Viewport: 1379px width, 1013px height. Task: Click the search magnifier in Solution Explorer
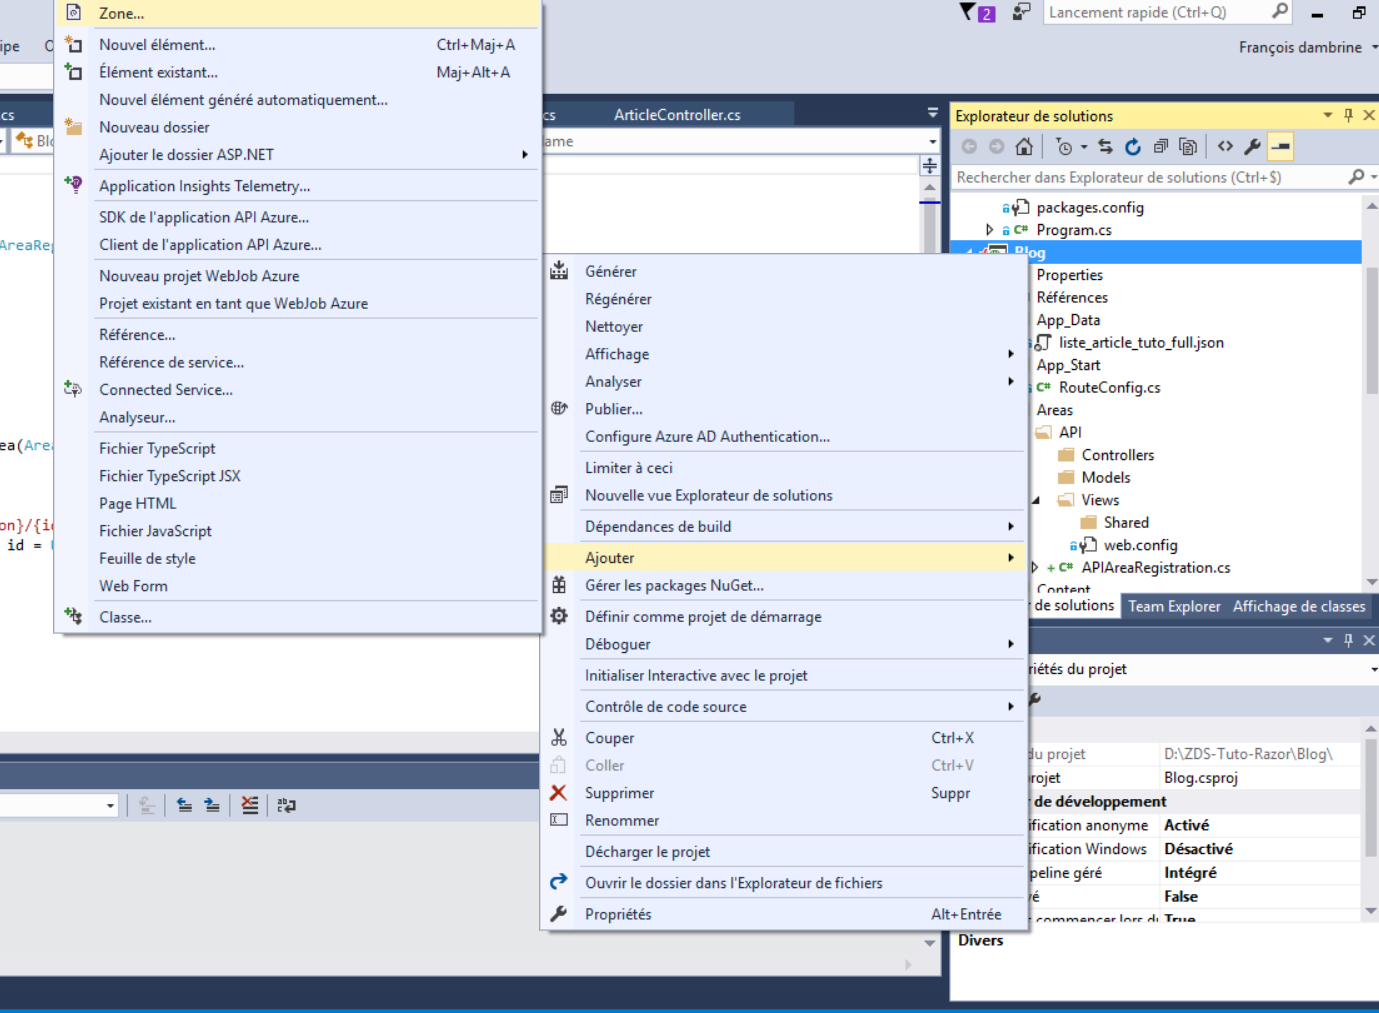point(1356,177)
